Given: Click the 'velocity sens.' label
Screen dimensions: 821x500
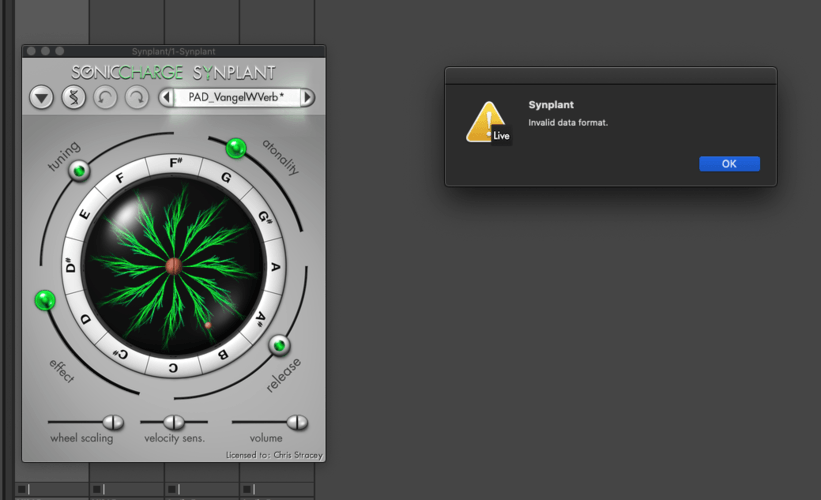Looking at the screenshot, I should [x=174, y=438].
